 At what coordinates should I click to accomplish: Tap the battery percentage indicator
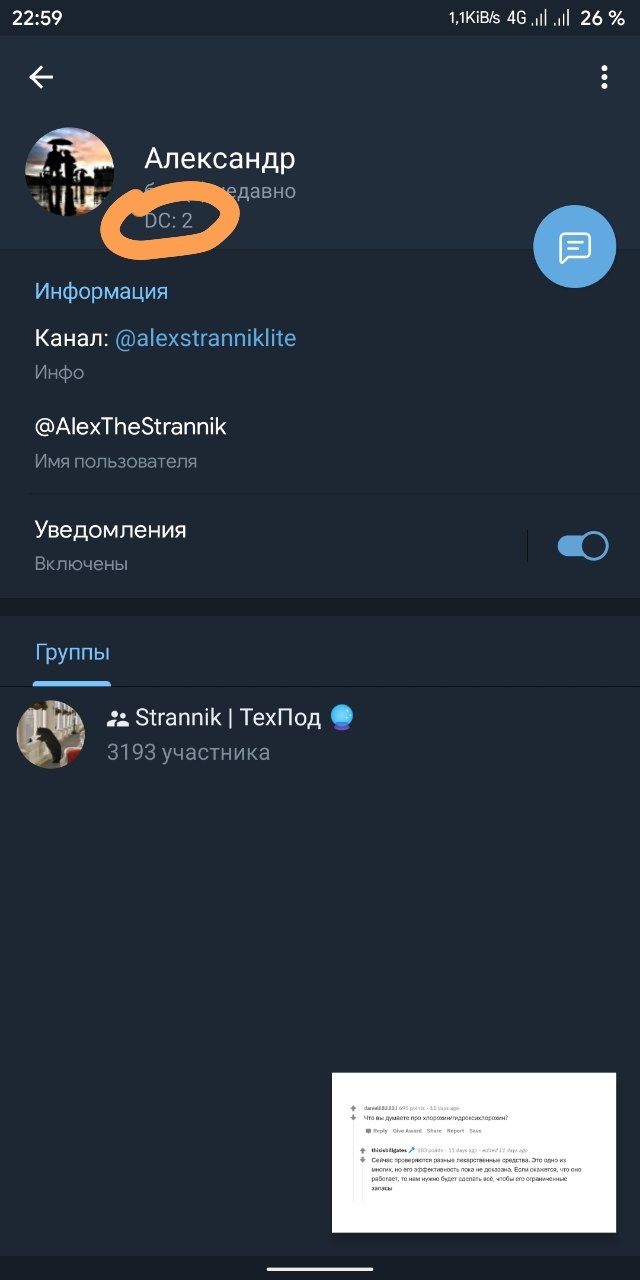[x=602, y=18]
